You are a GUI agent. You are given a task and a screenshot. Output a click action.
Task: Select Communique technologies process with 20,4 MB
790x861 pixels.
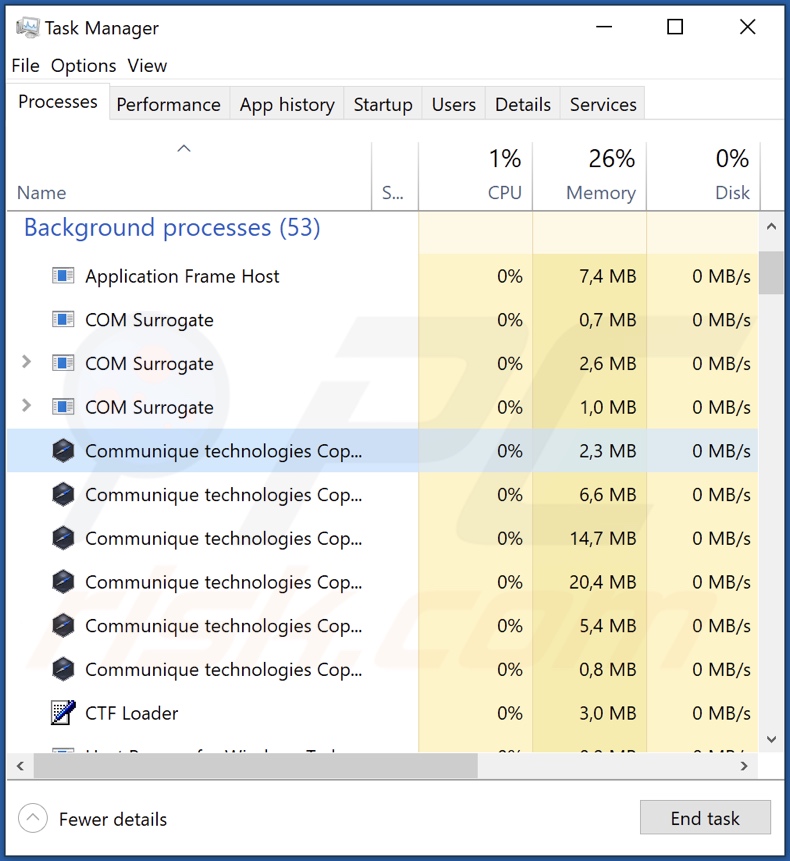223,582
